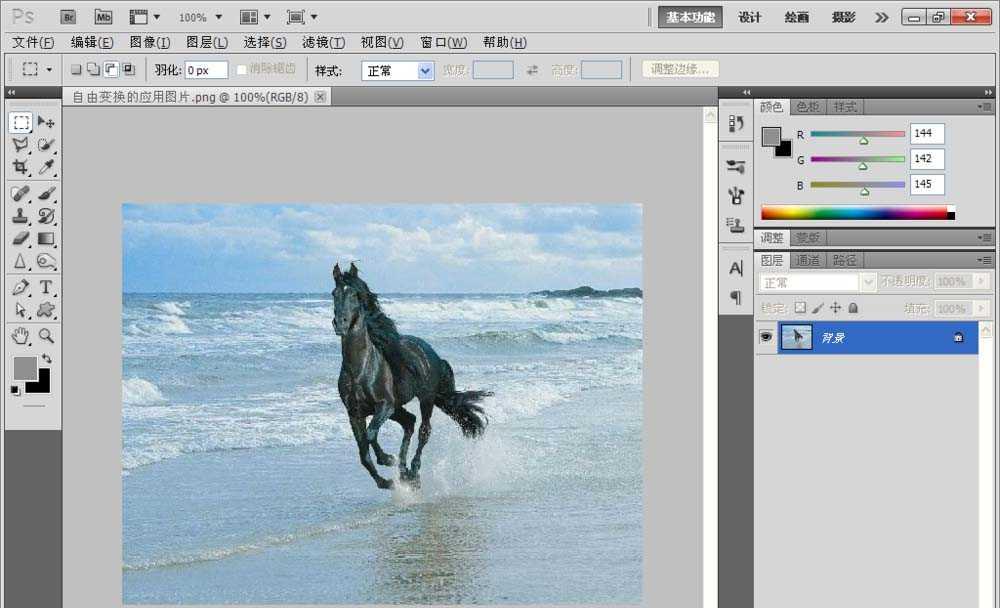Select the Hand tool
The height and width of the screenshot is (608, 1000).
point(20,335)
